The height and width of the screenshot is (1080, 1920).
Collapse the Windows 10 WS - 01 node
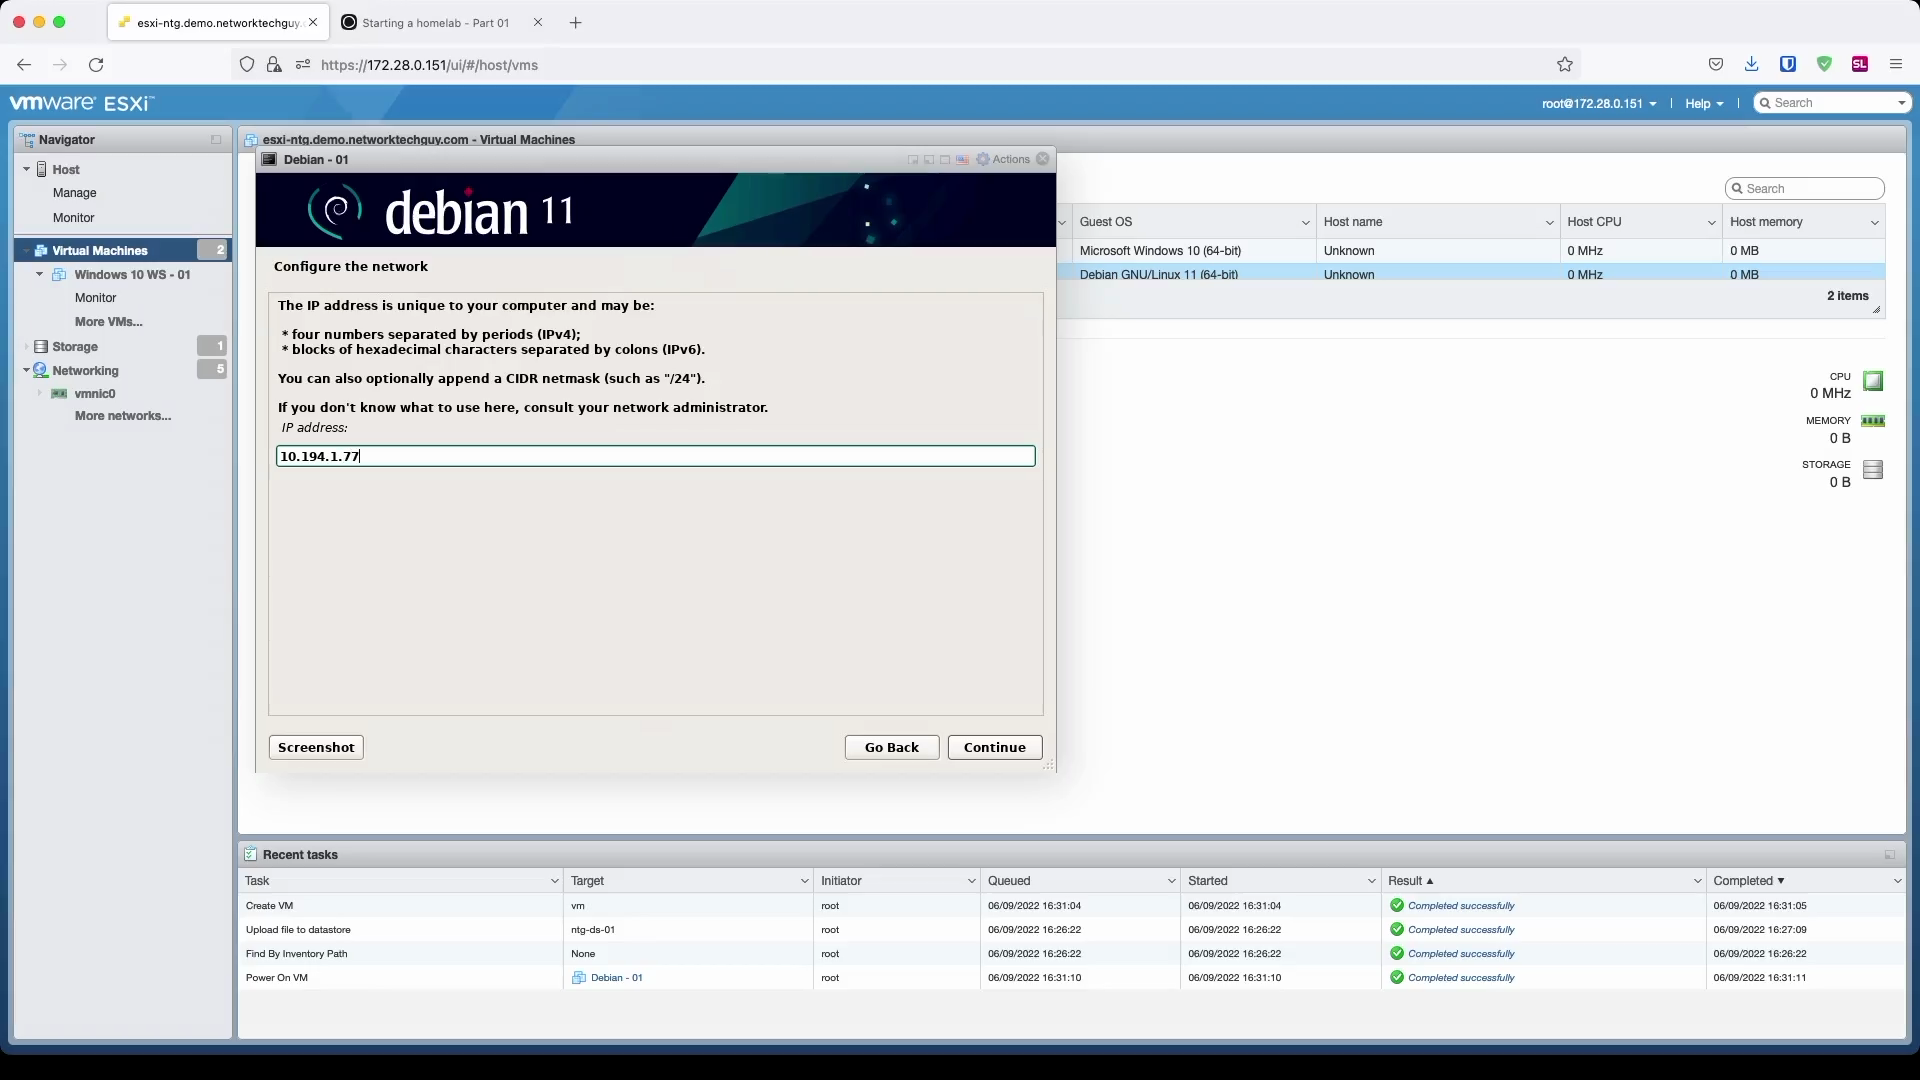click(x=40, y=275)
